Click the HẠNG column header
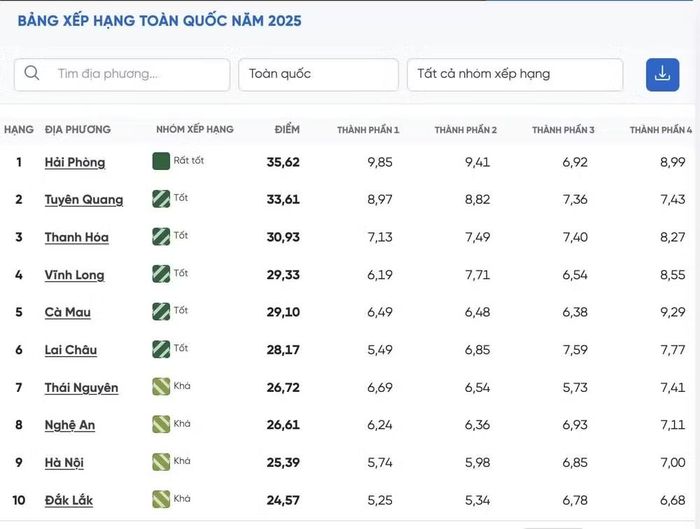 pyautogui.click(x=19, y=129)
